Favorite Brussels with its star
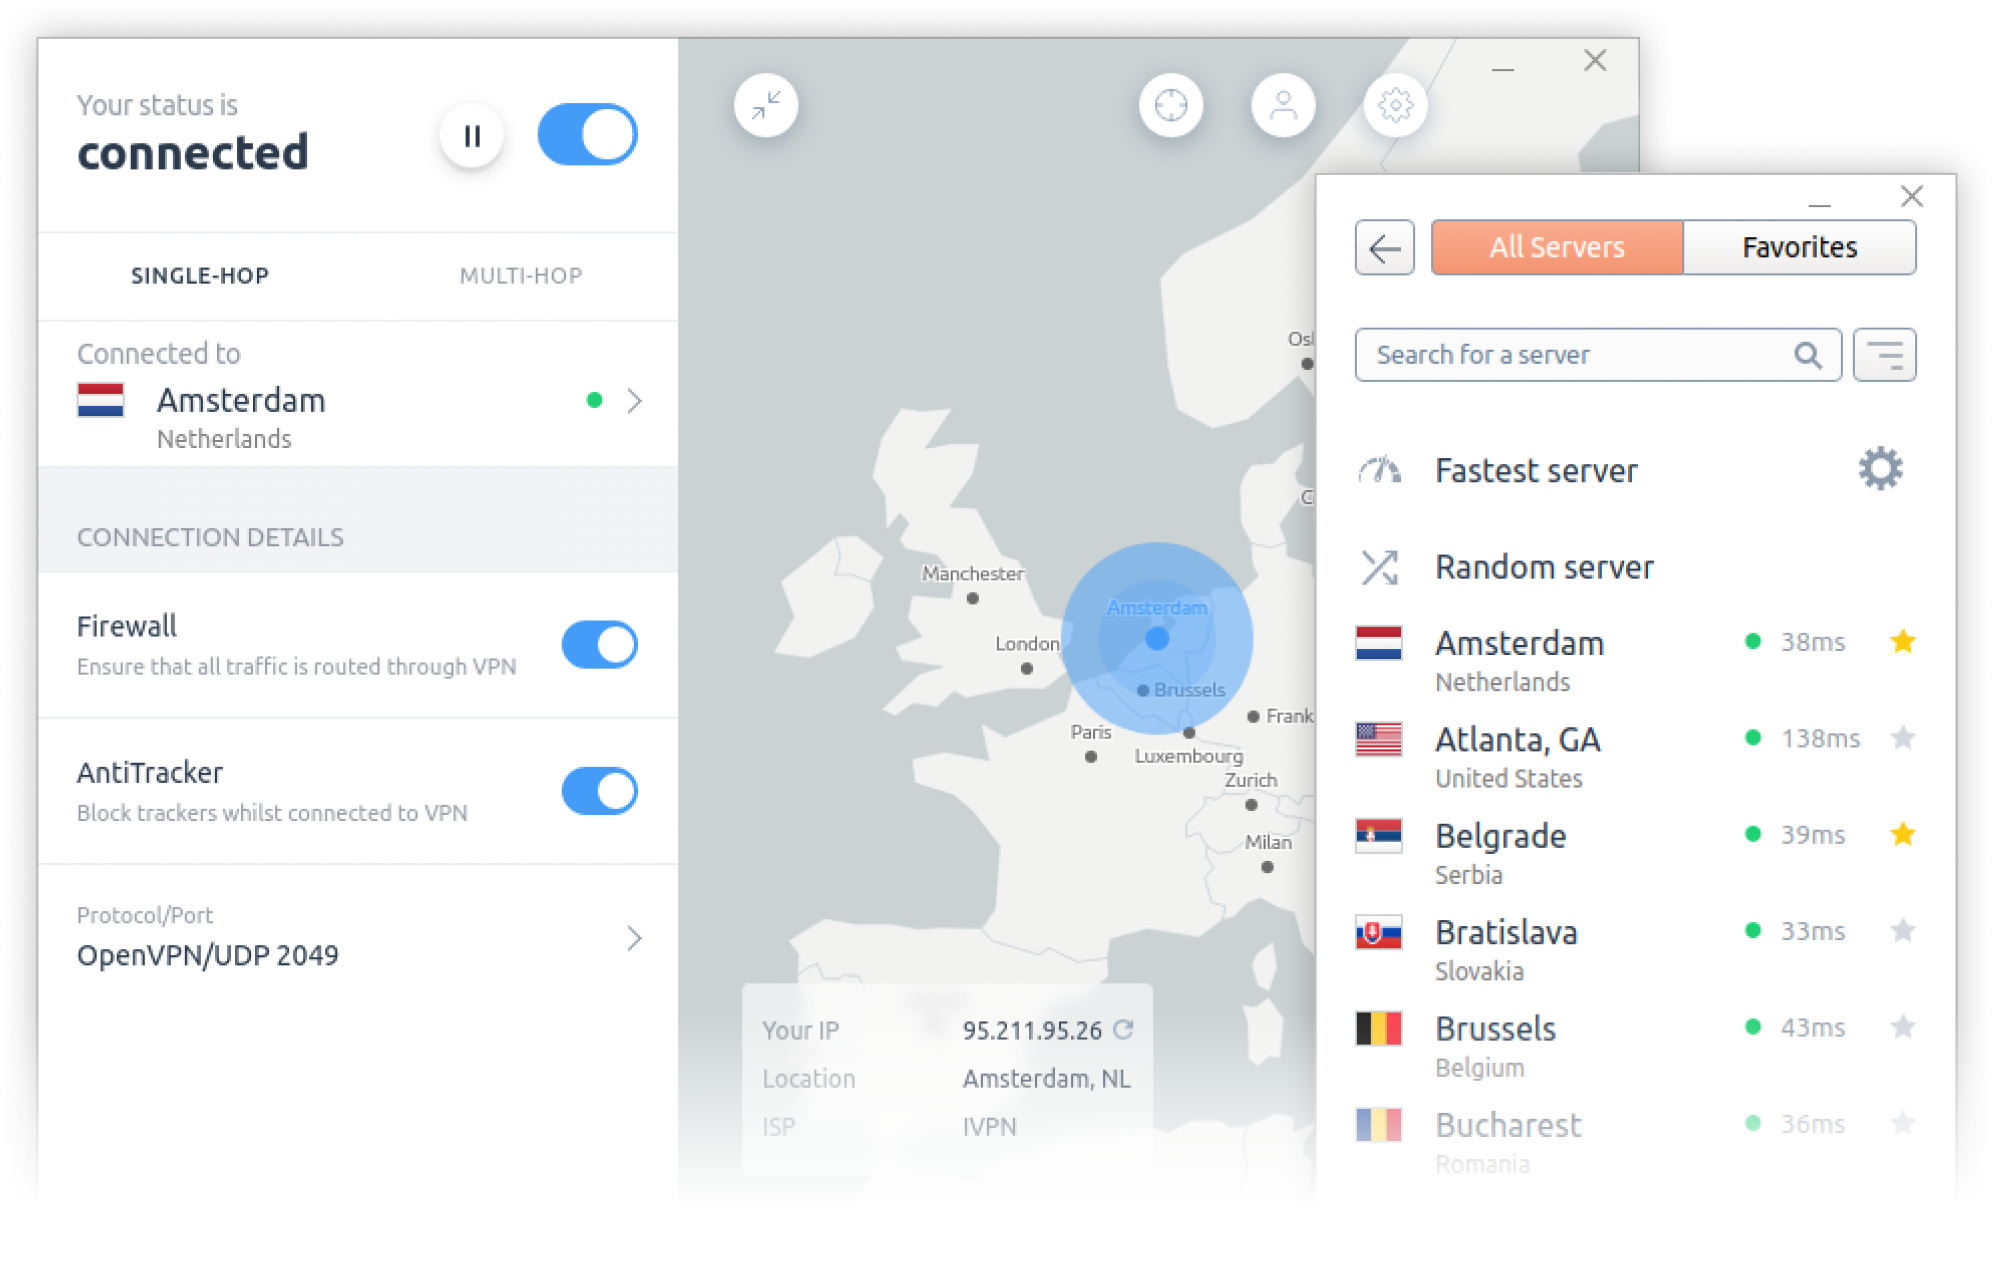Image resolution: width=1992 pixels, height=1280 pixels. tap(1903, 1027)
